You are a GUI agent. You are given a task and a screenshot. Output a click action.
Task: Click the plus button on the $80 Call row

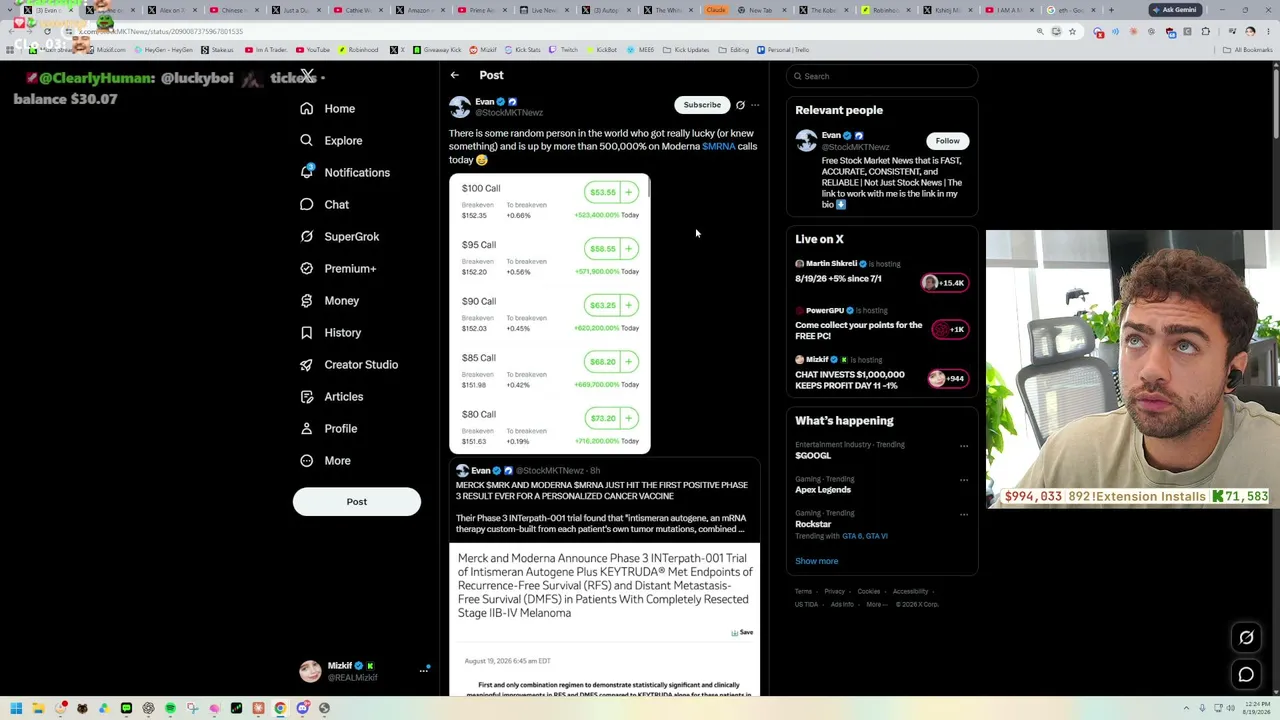click(x=629, y=418)
